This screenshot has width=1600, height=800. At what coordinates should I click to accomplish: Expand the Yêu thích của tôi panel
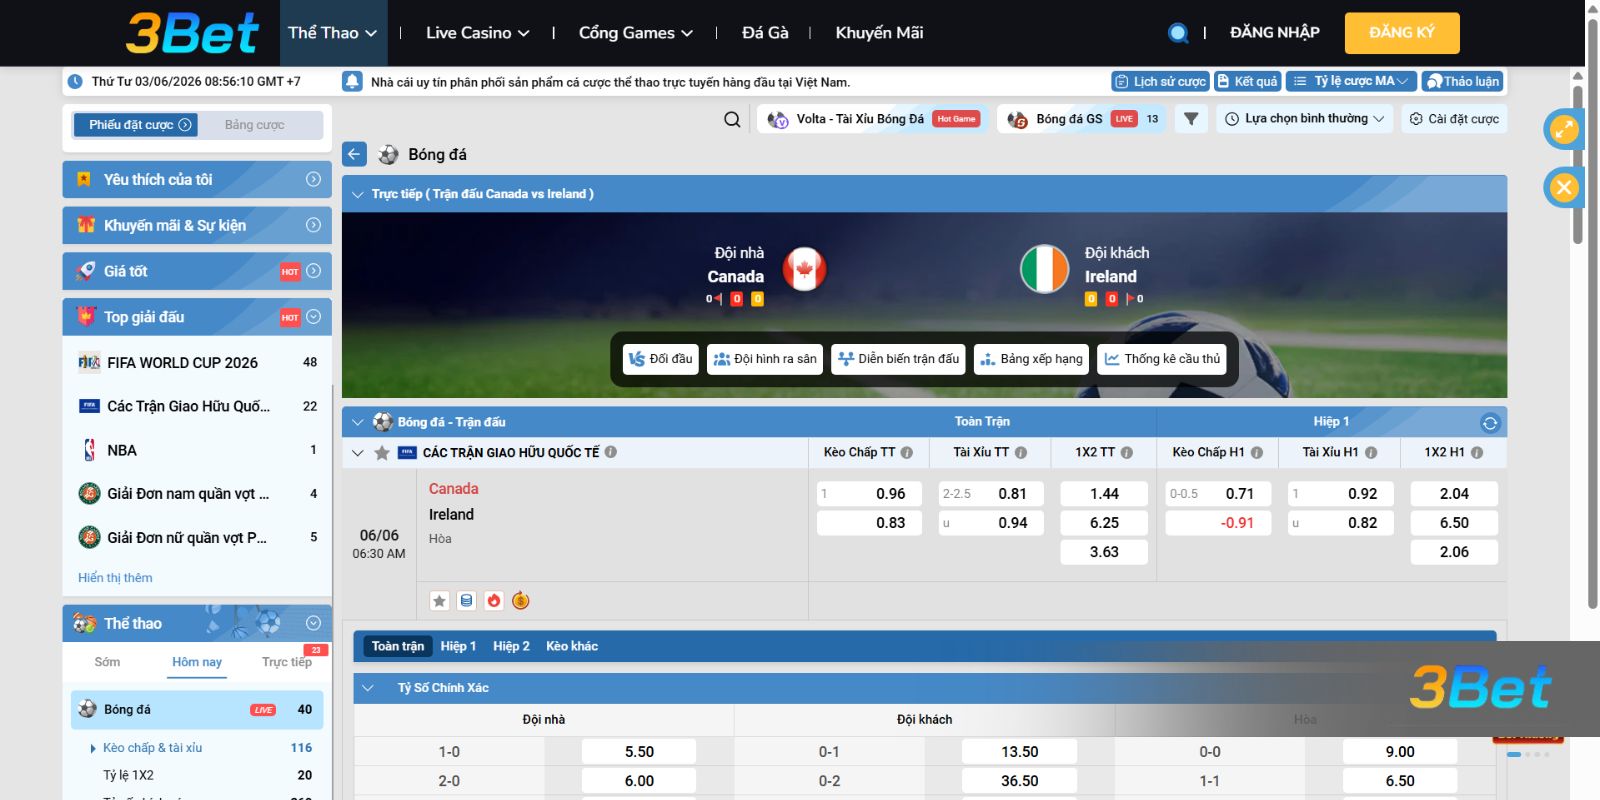(x=197, y=180)
